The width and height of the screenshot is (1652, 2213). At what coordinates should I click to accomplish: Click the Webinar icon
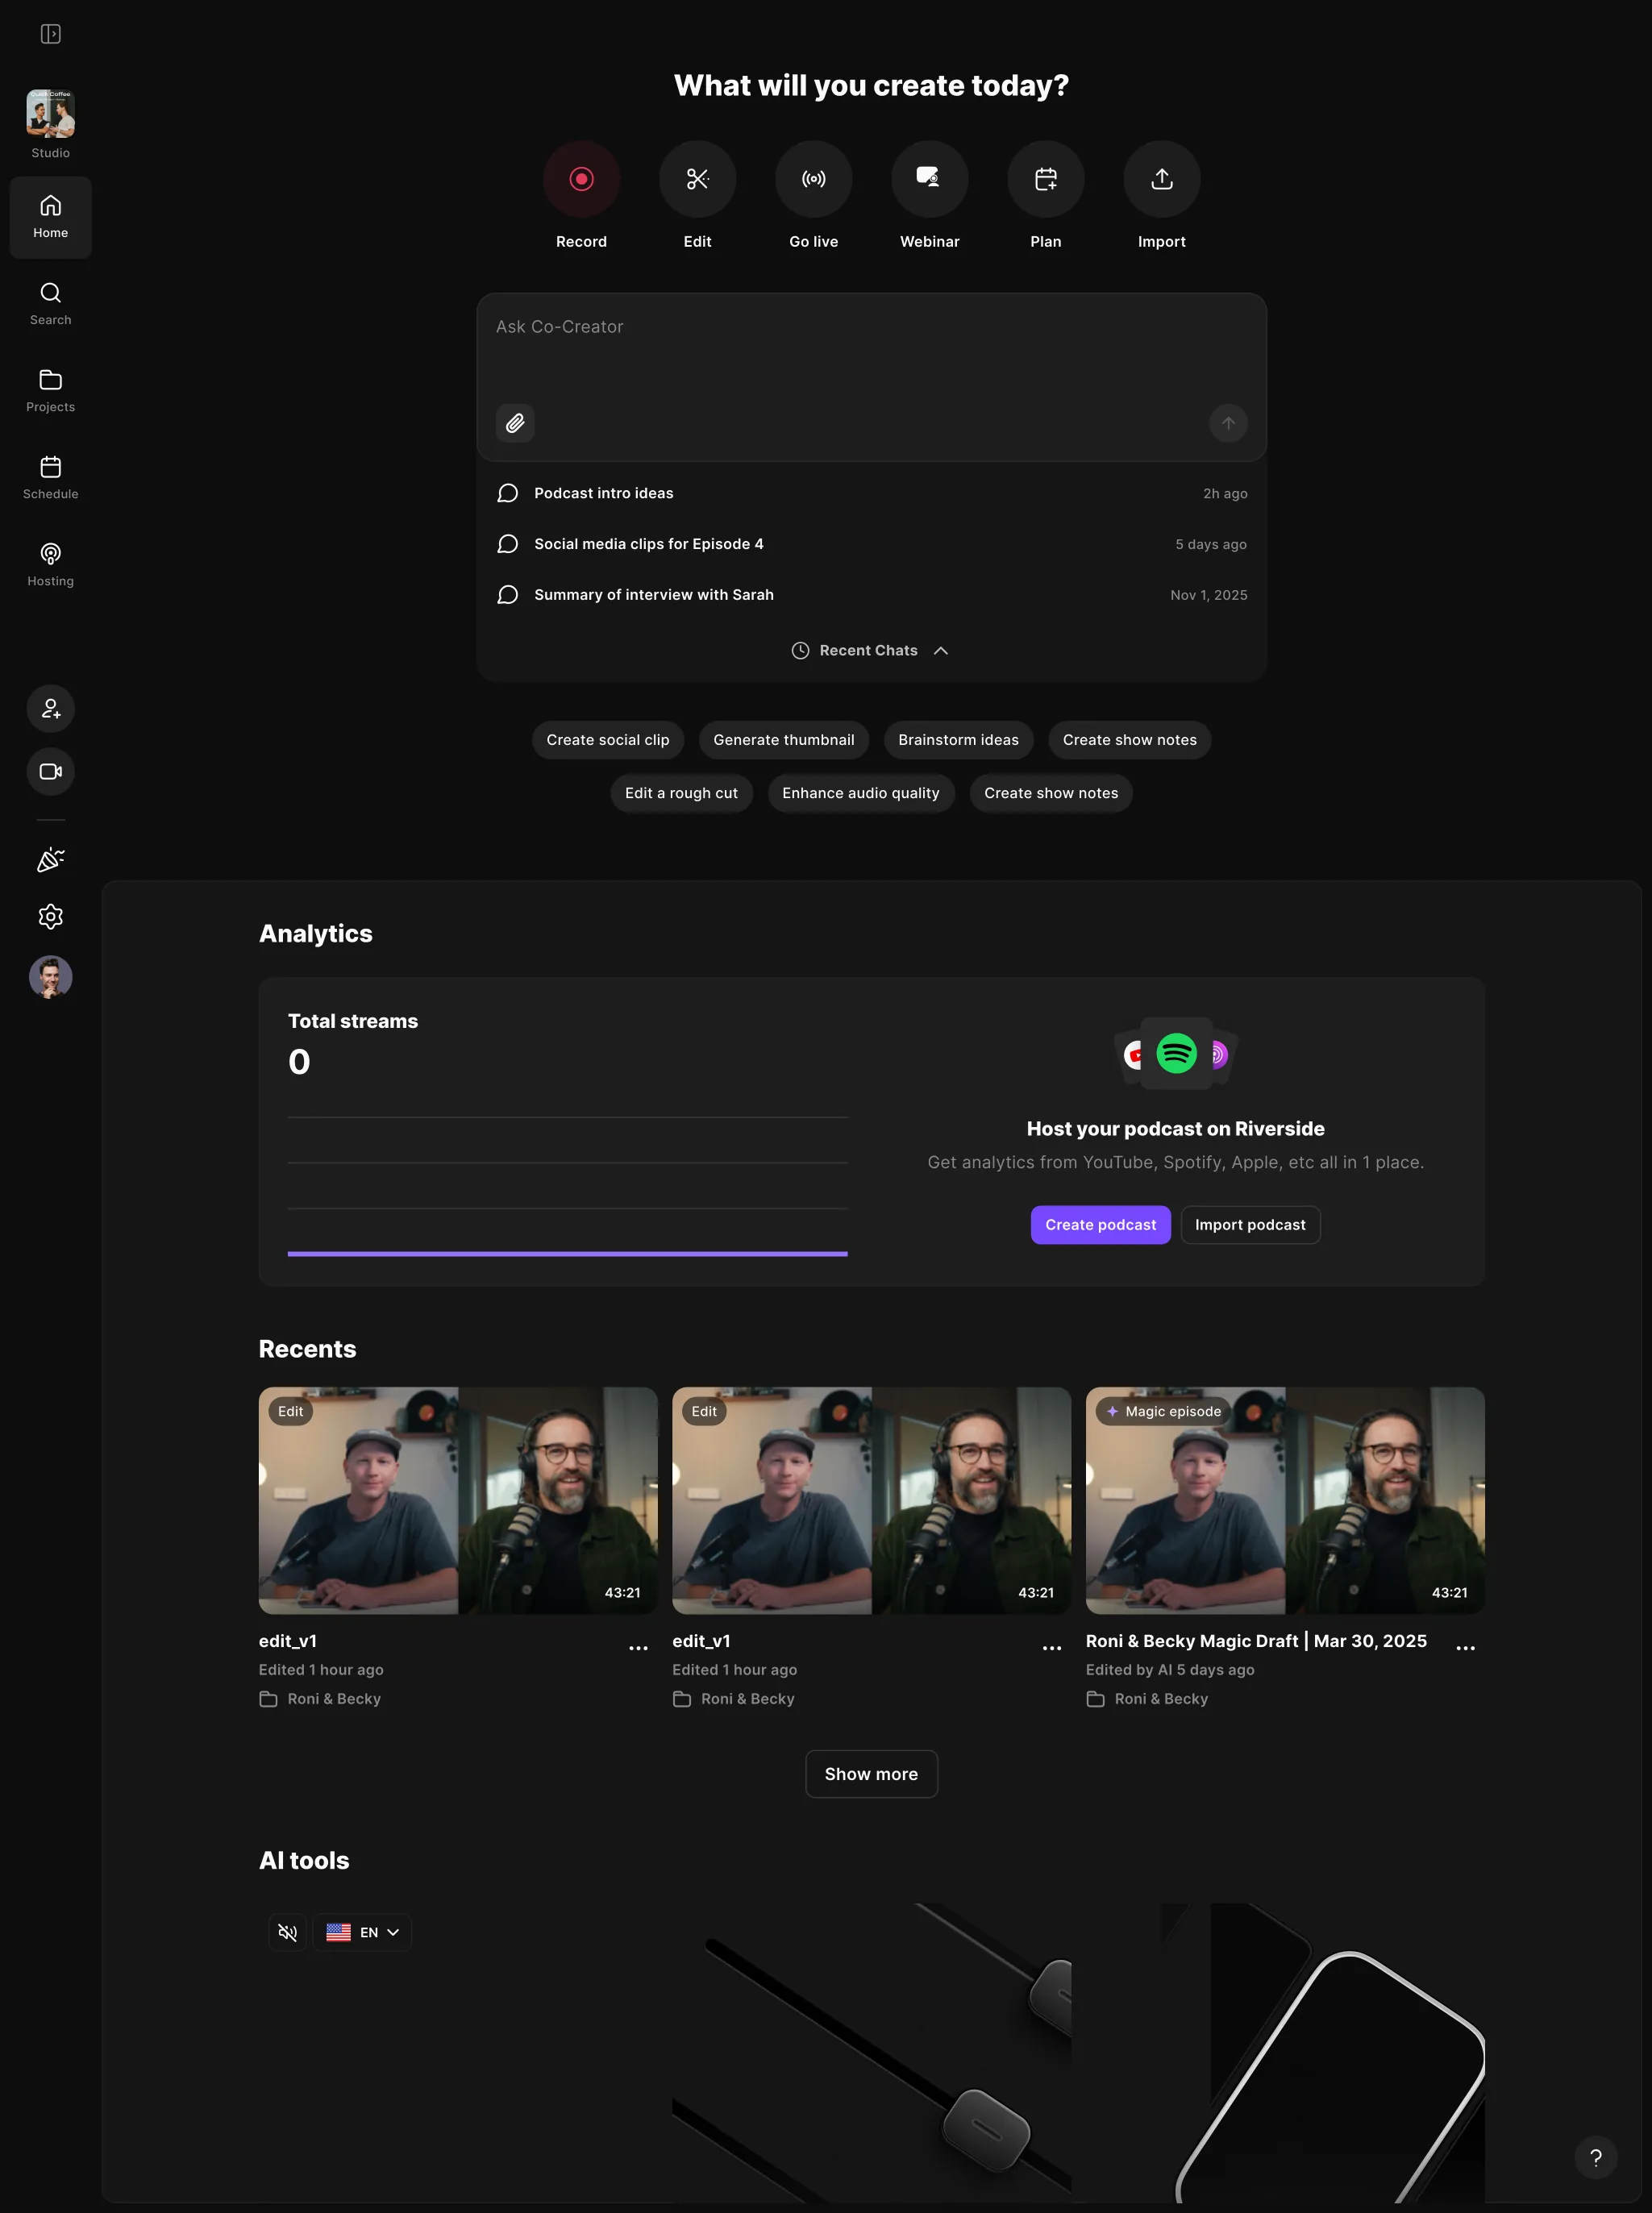tap(929, 179)
